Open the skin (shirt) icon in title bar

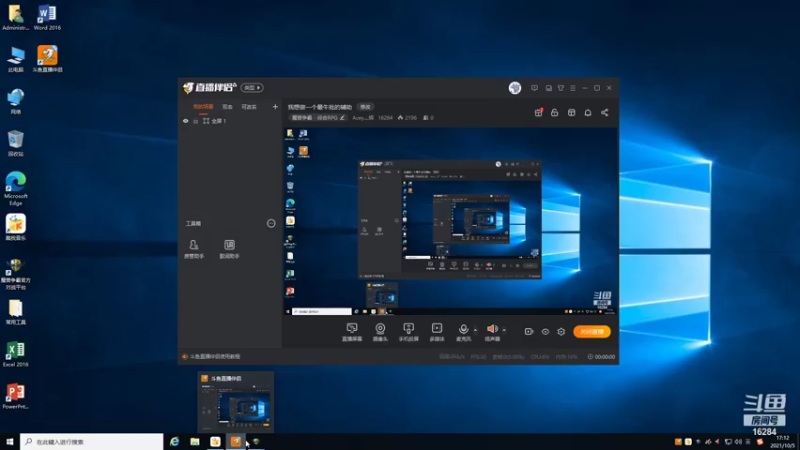point(561,88)
